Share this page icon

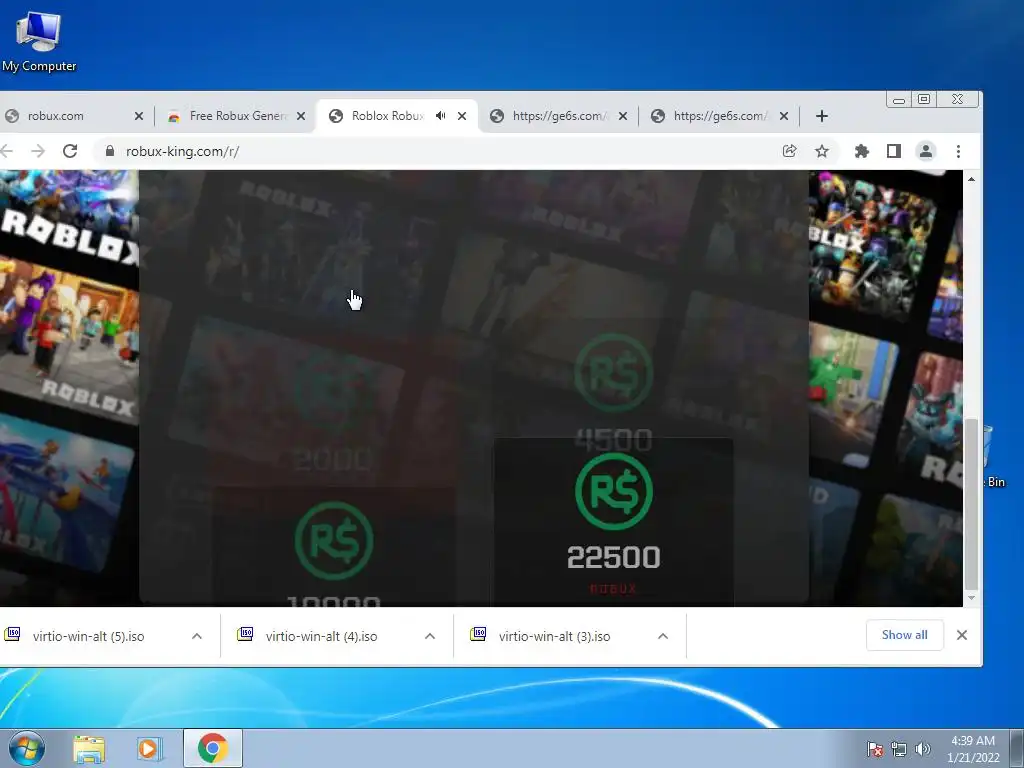click(789, 152)
